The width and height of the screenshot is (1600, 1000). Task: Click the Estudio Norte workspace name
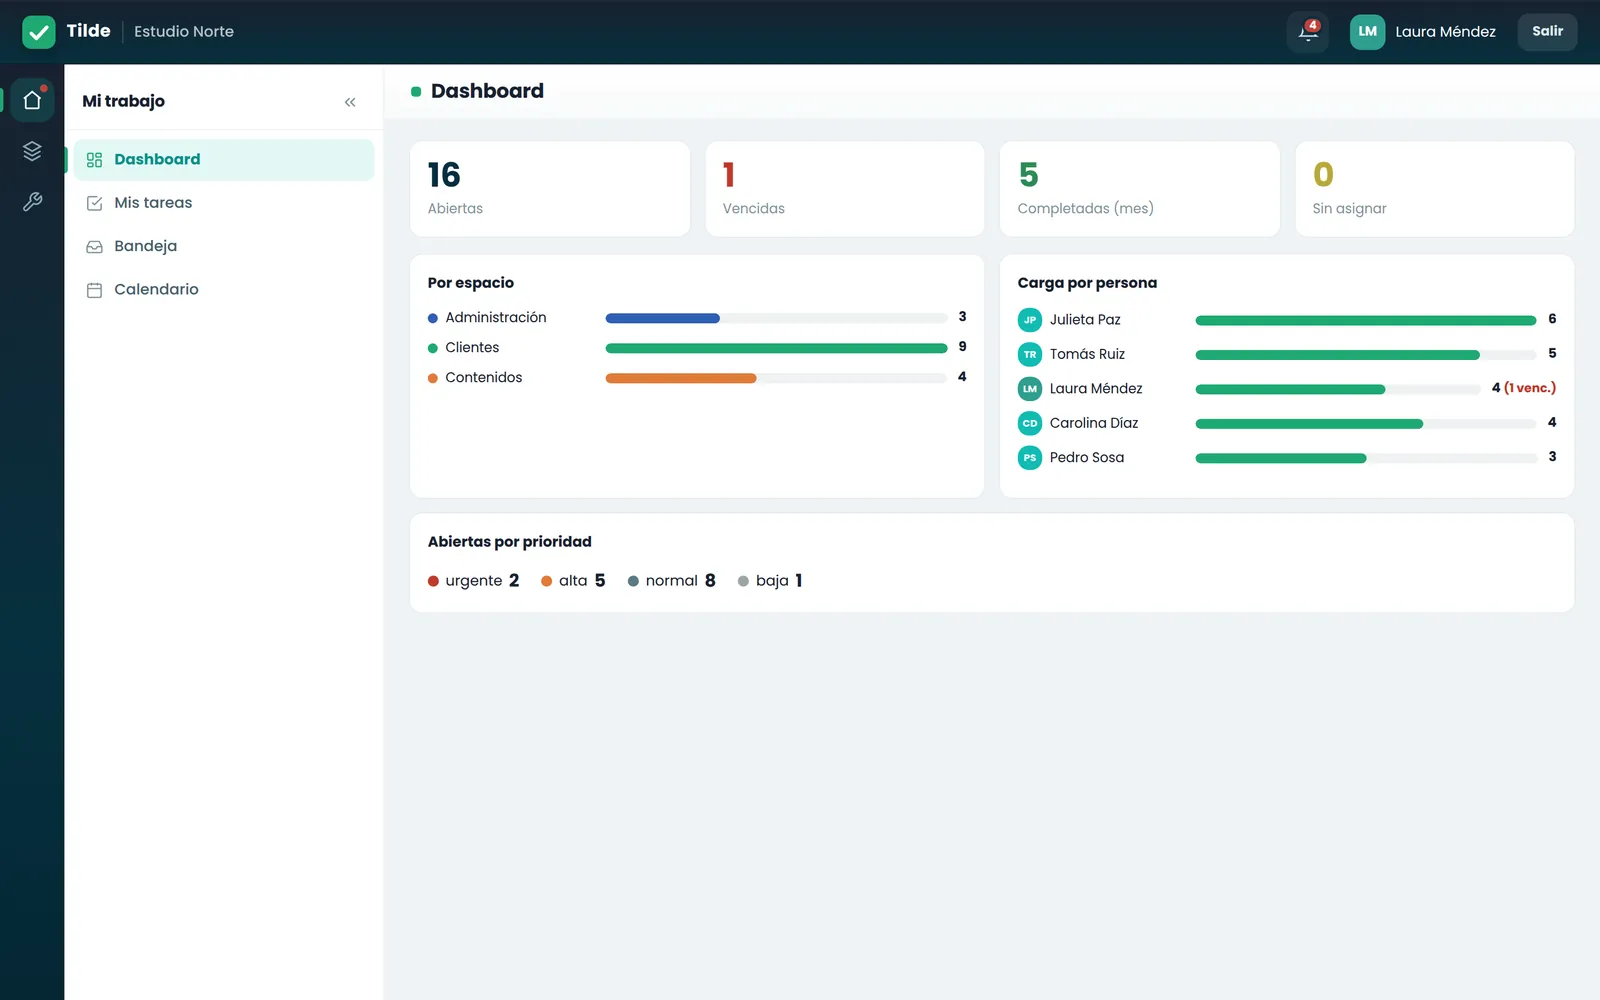184,32
